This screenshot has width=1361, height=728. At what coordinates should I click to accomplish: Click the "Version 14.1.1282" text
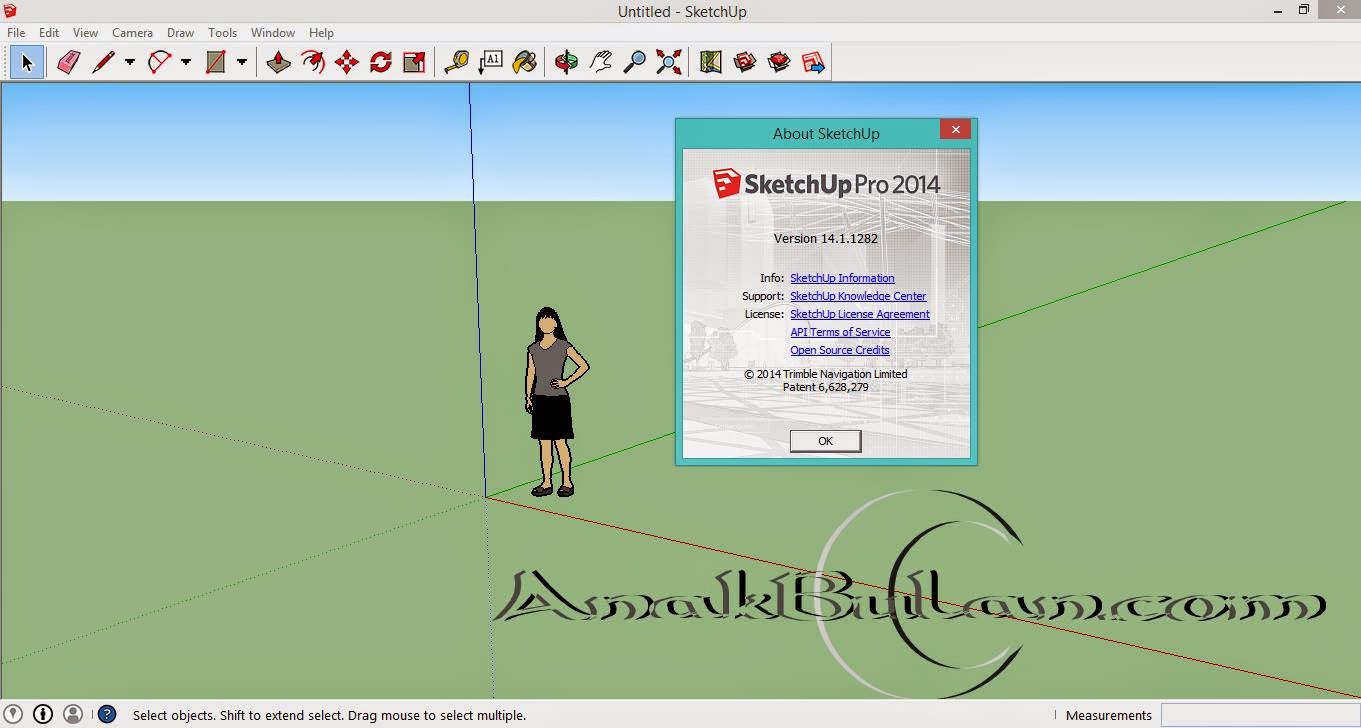coord(826,239)
